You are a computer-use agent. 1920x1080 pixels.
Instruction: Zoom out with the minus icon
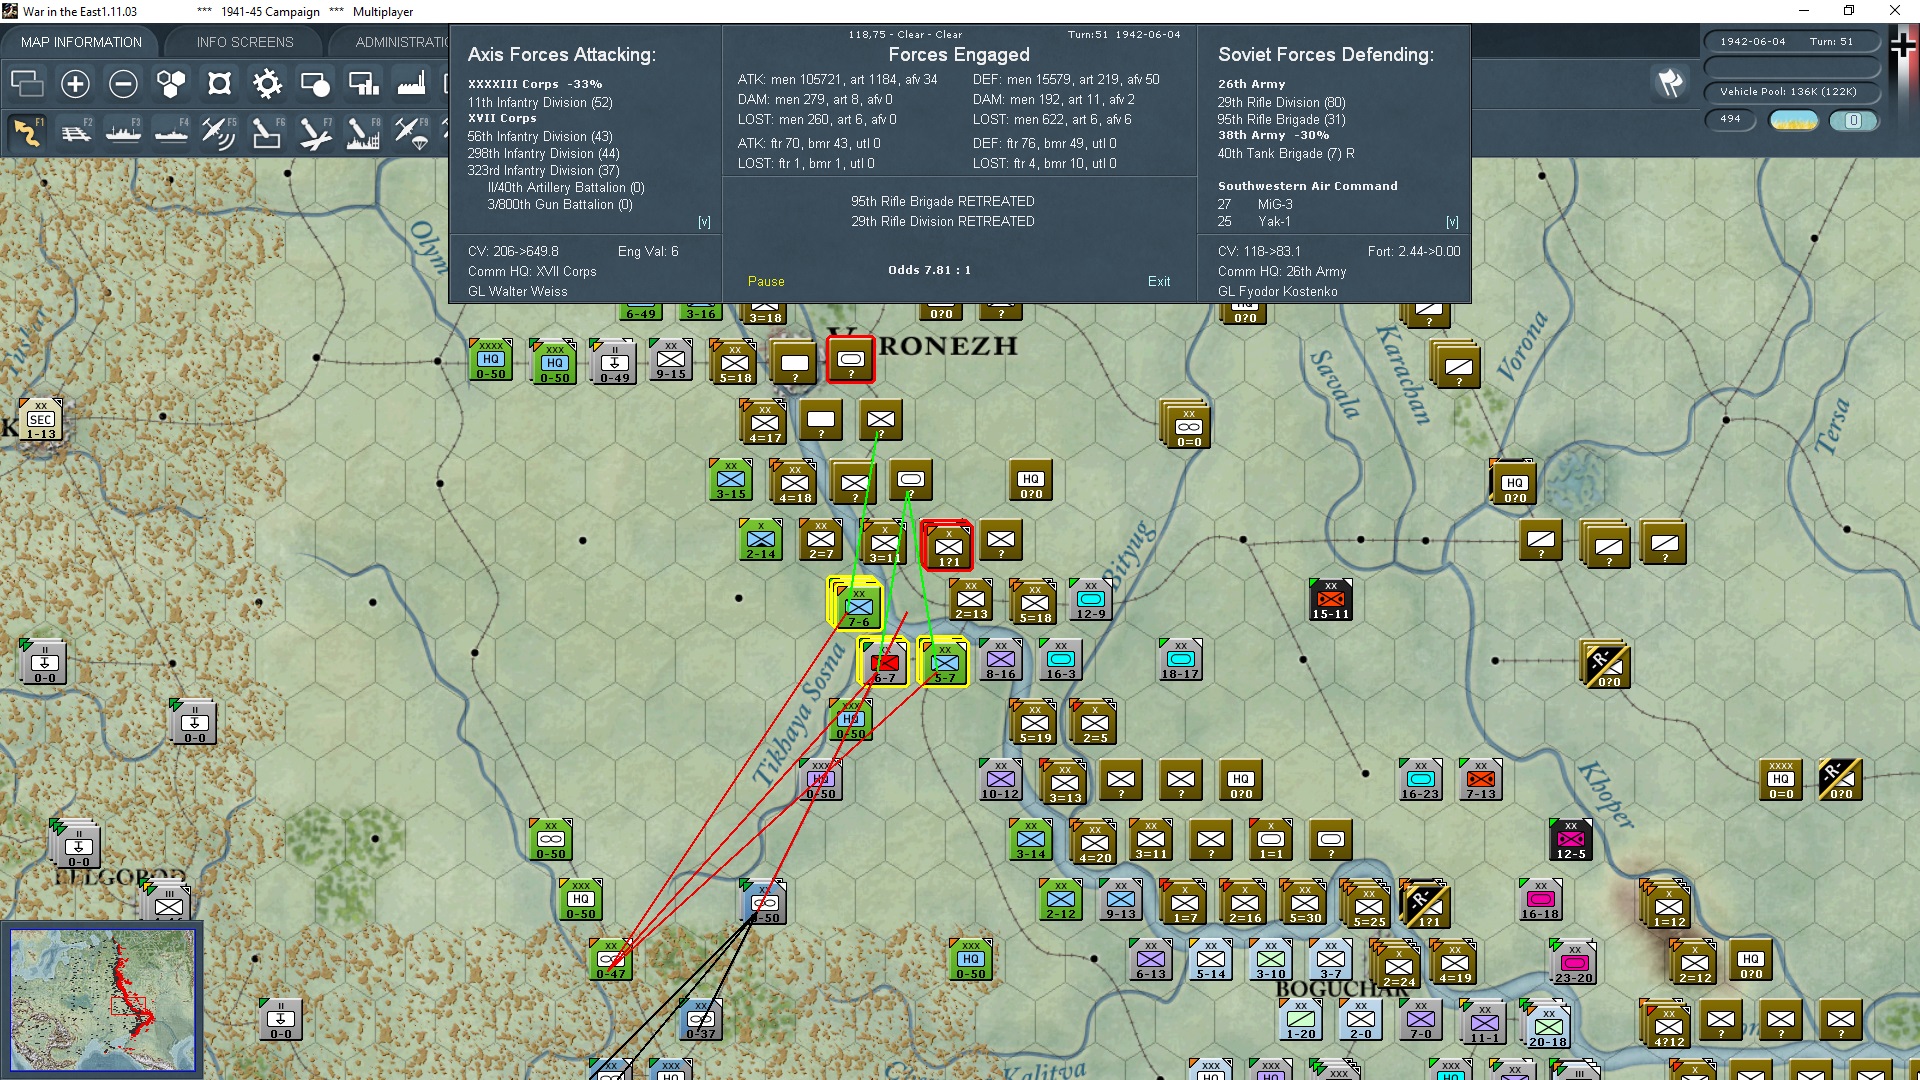123,84
